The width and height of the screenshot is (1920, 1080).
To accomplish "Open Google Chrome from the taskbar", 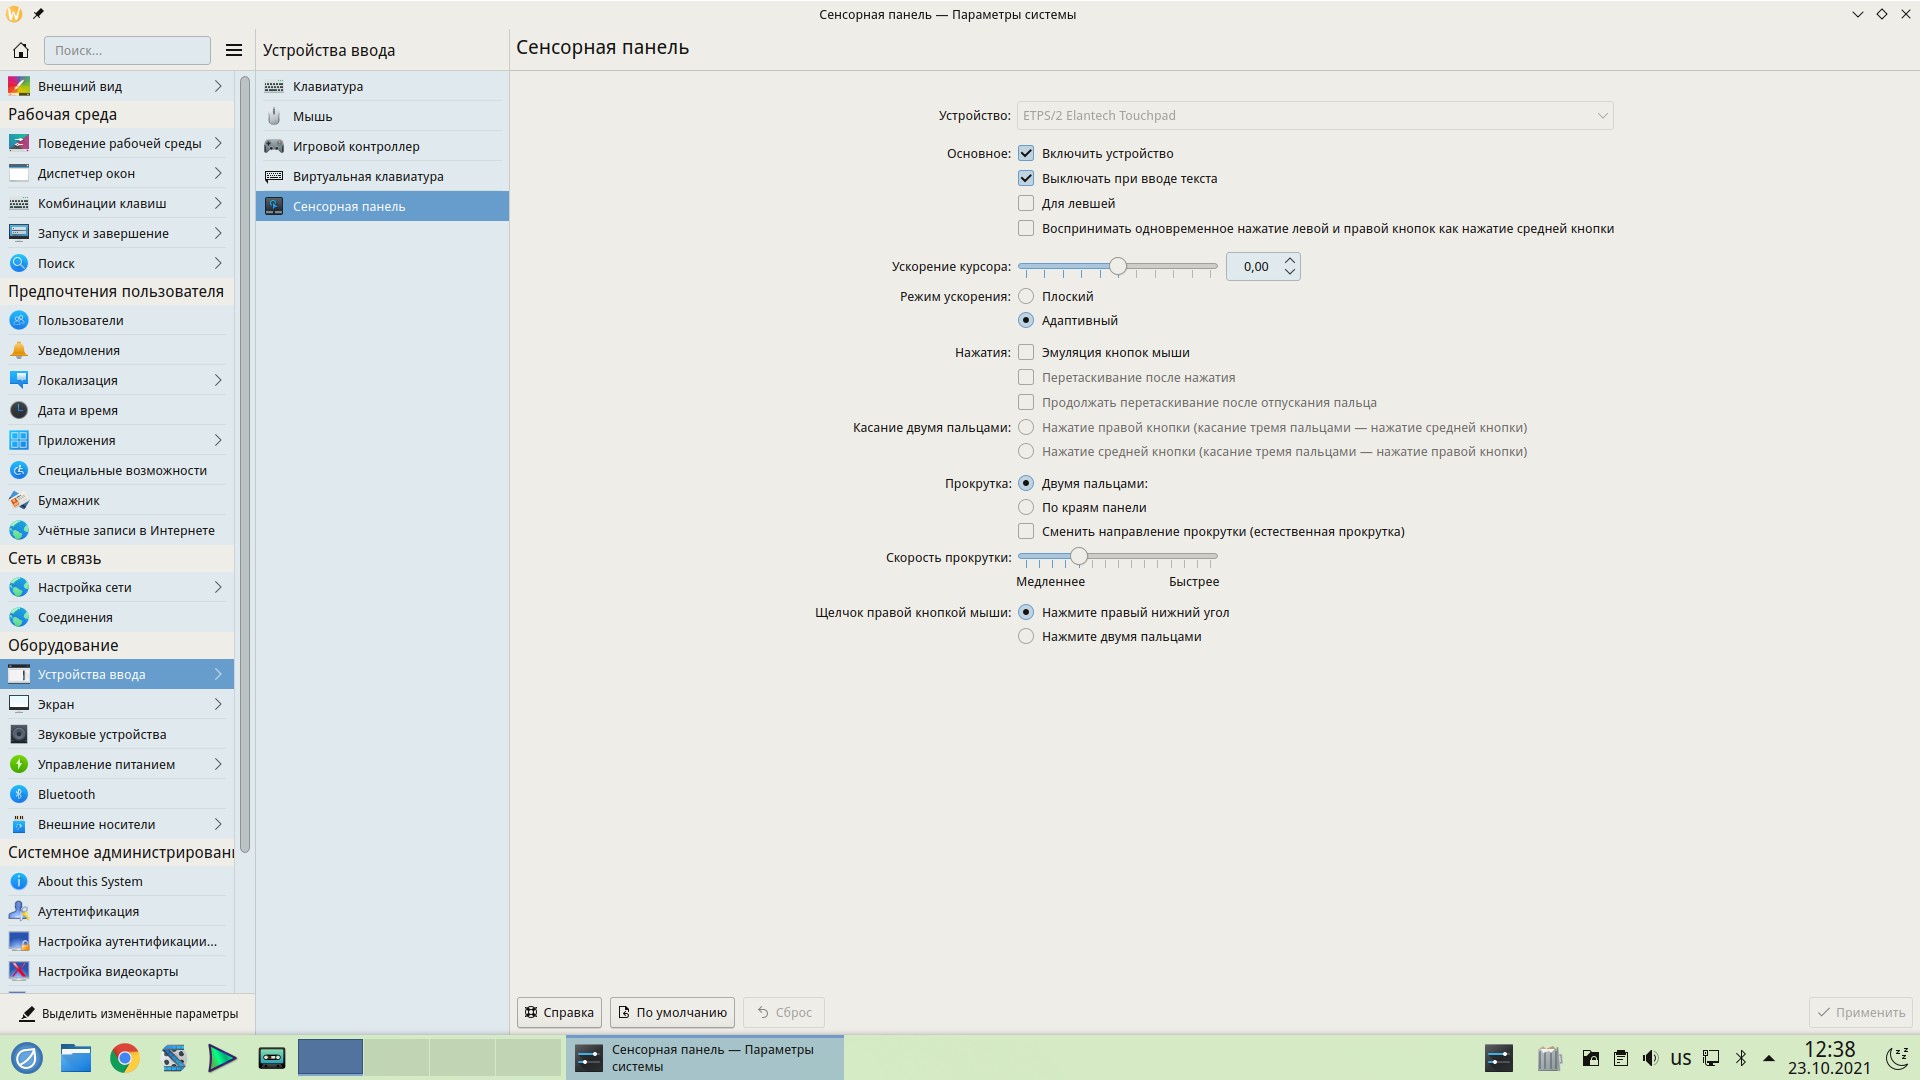I will (x=124, y=1058).
